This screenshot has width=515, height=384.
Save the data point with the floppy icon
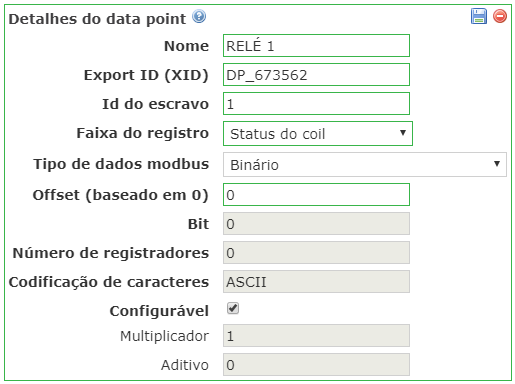(479, 16)
